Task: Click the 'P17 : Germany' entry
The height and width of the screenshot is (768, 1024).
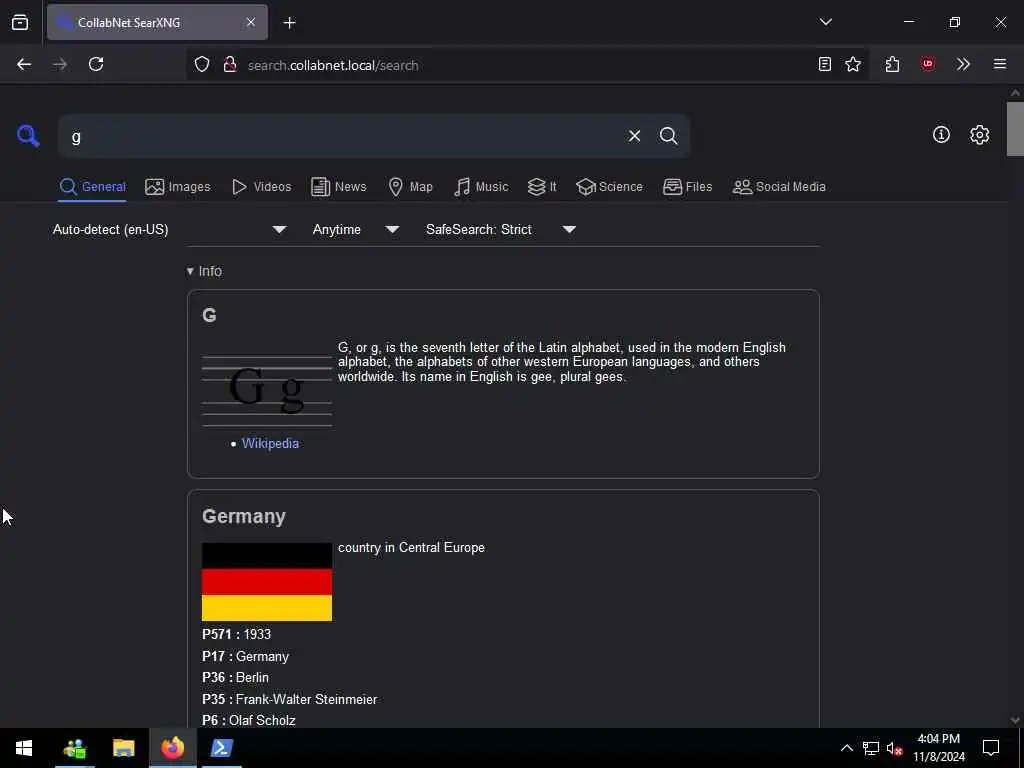Action: [246, 656]
